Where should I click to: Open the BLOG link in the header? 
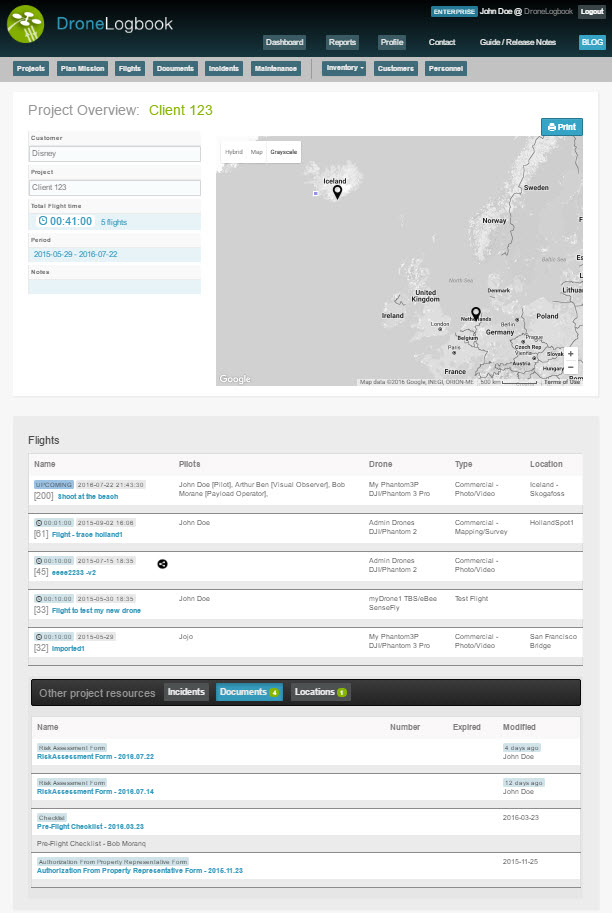[592, 42]
